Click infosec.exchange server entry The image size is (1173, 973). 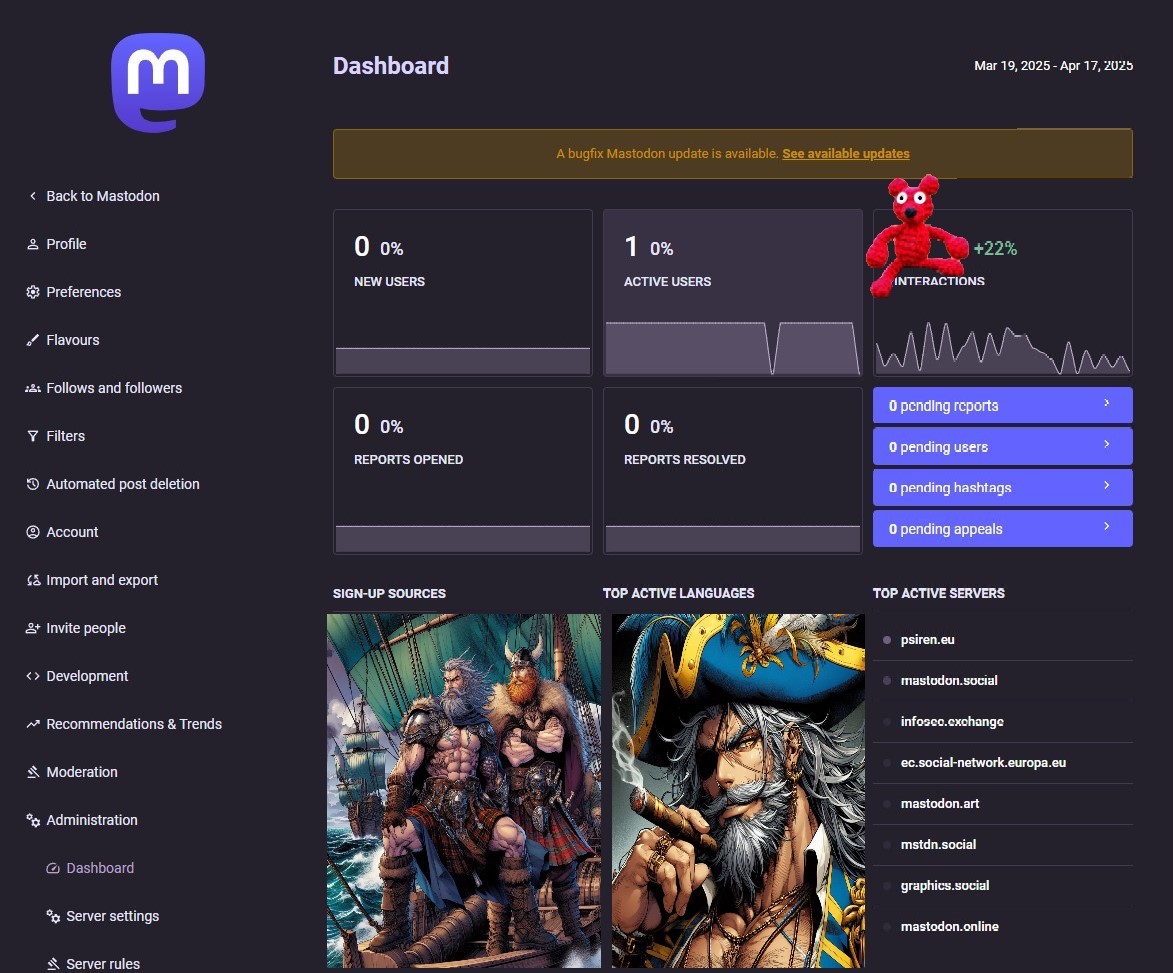click(x=1002, y=722)
